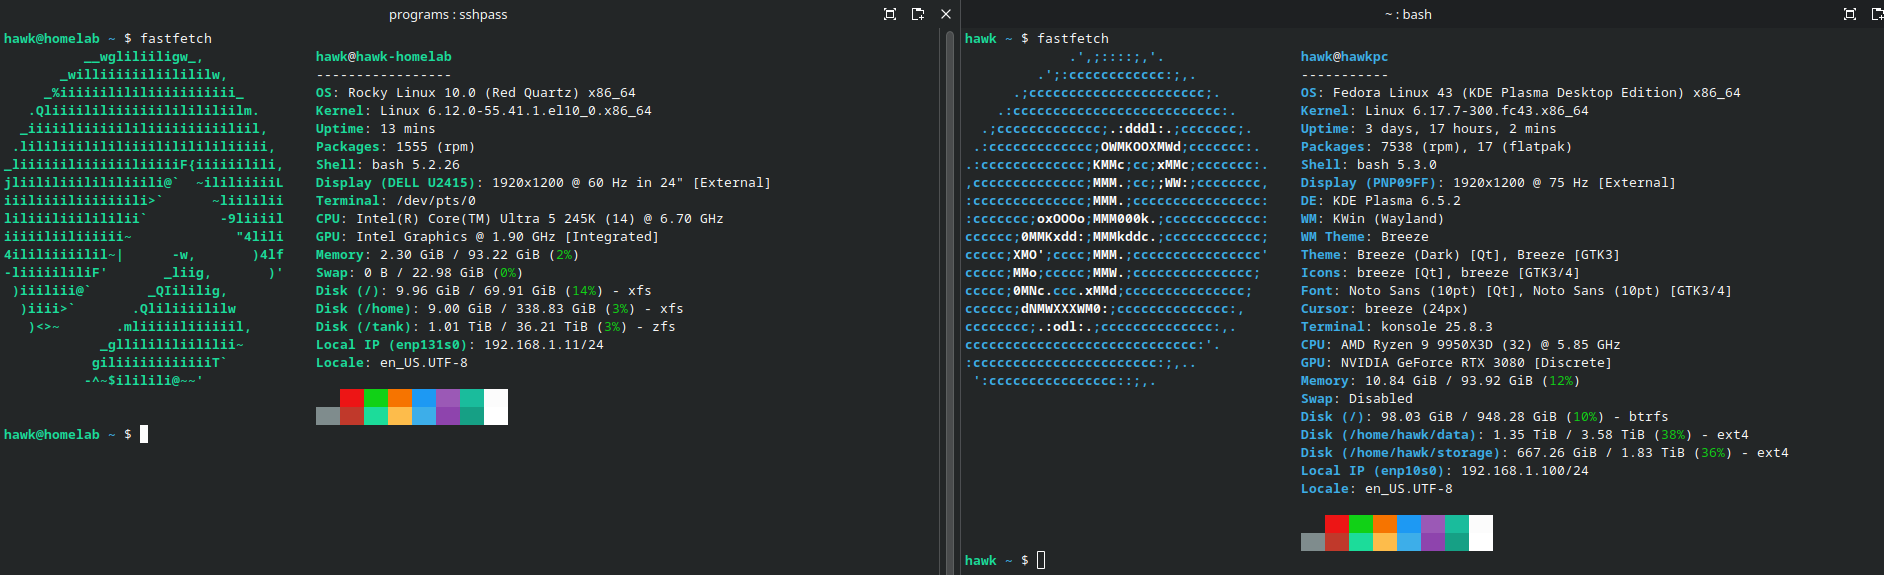
Task: Click the 'WM Theme: Breeze' line
Action: pyautogui.click(x=1365, y=237)
